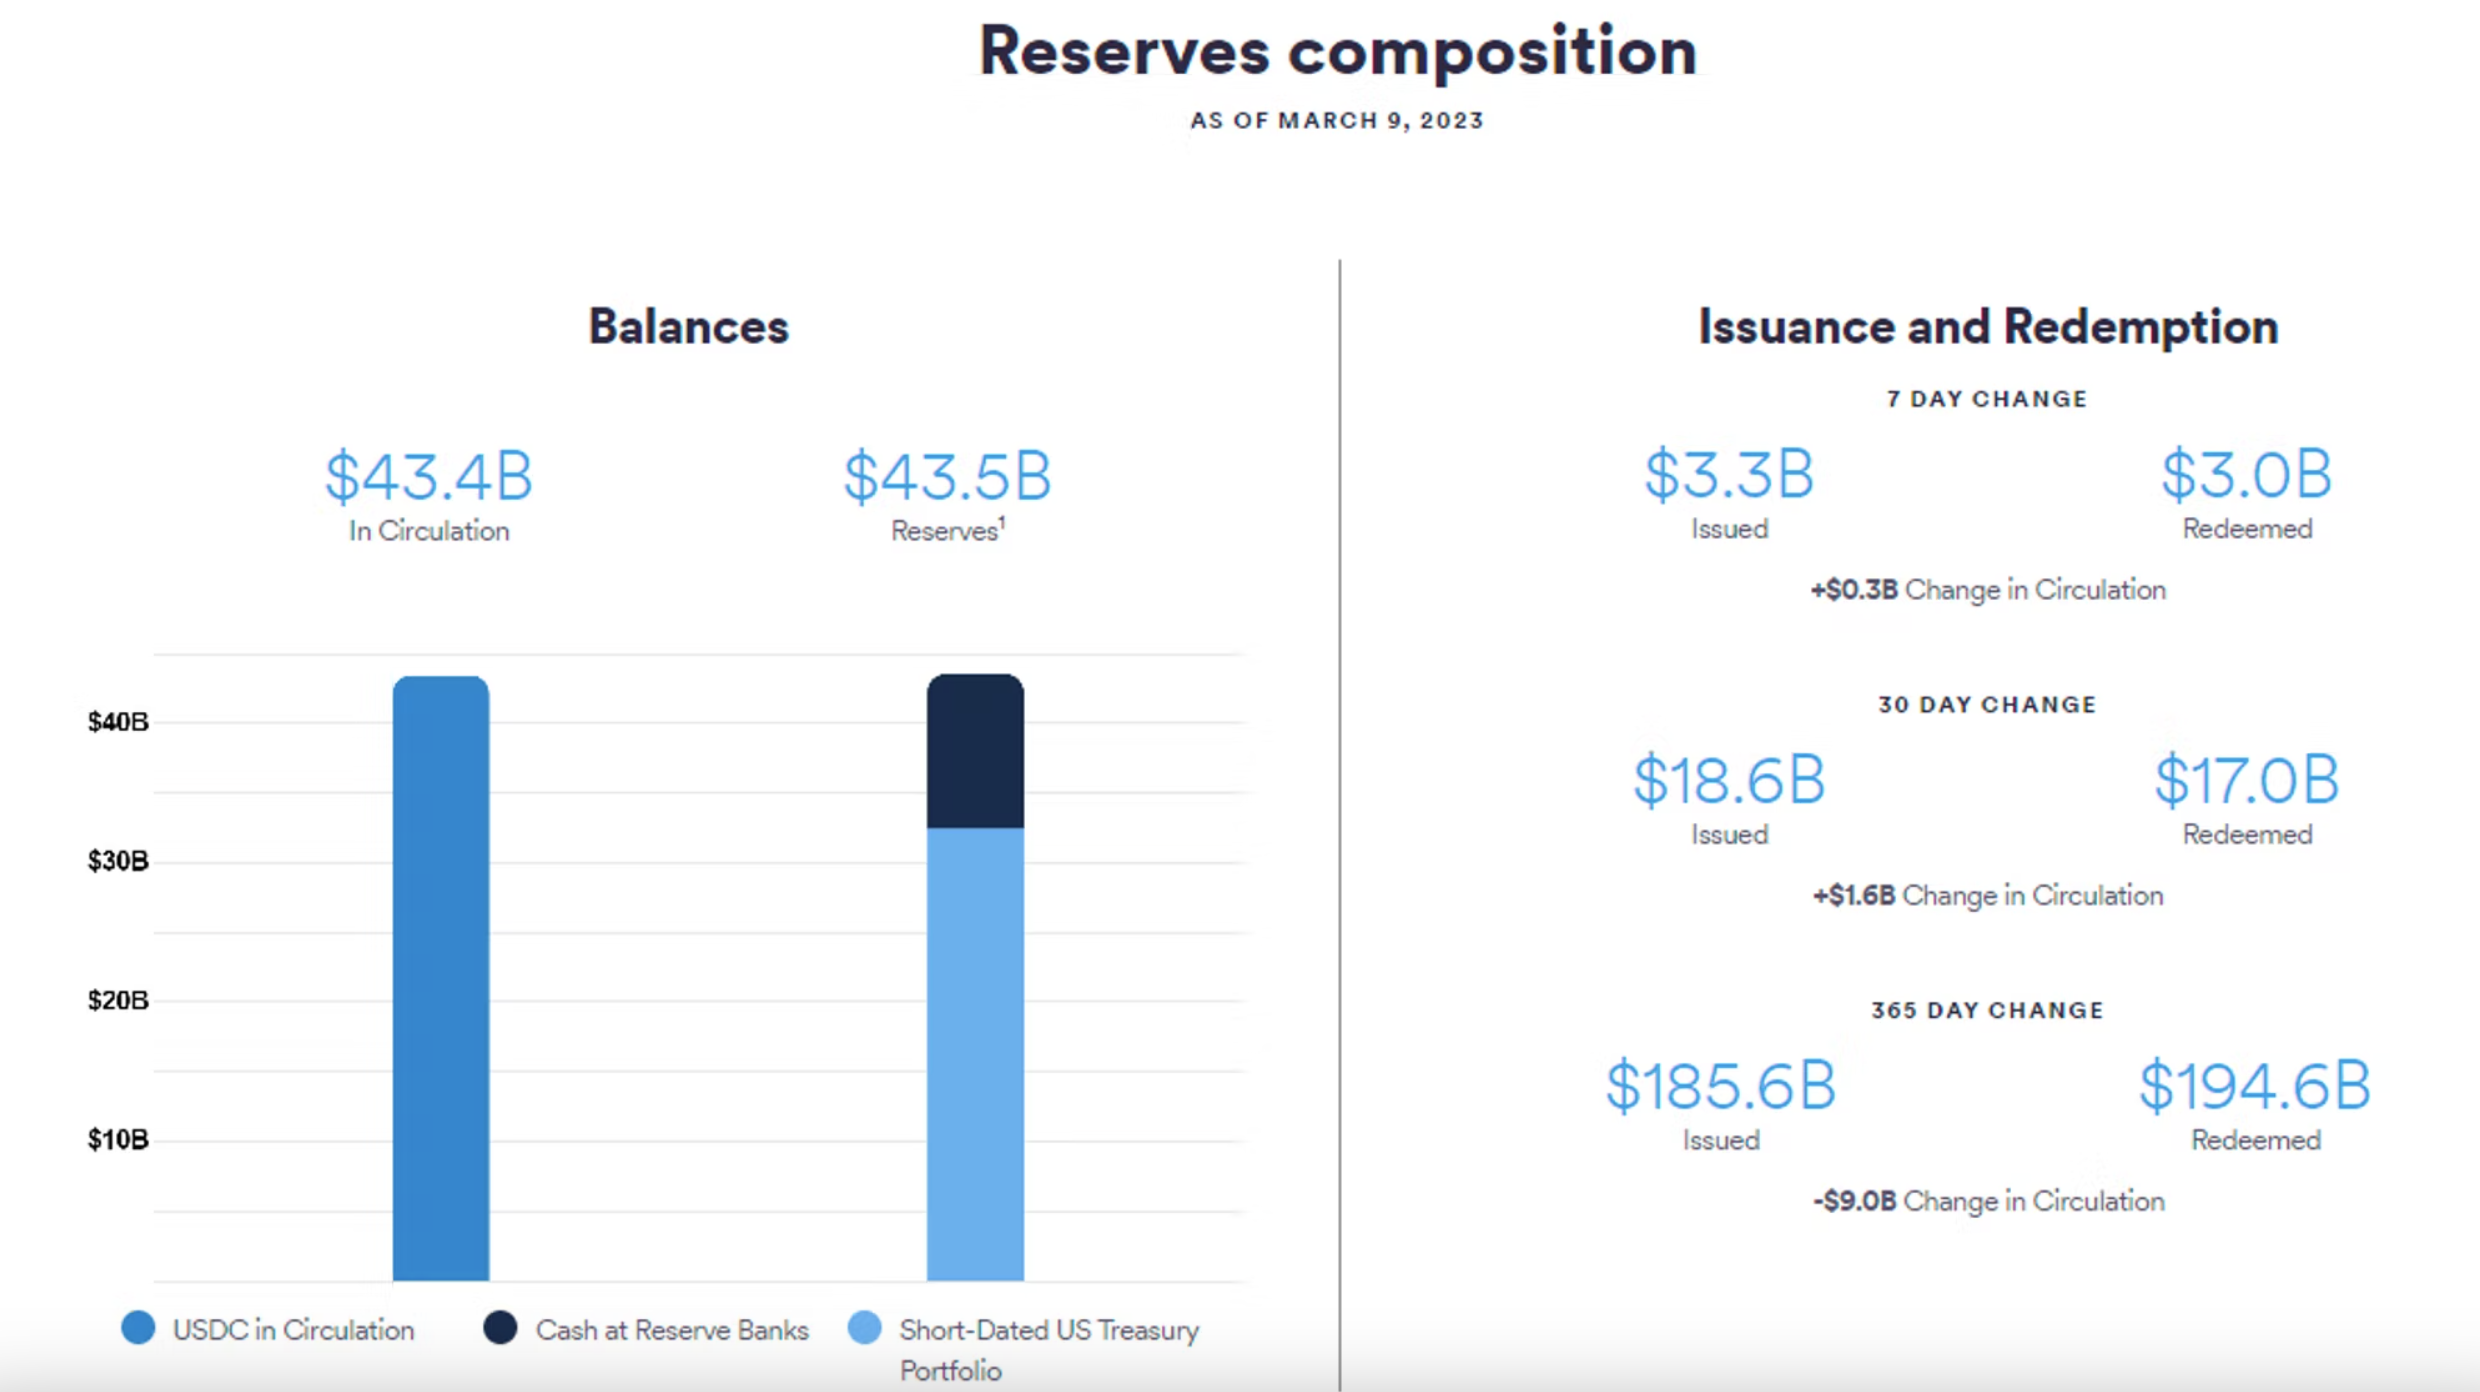Click the $17.0B Redeemed value
Viewport: 2480px width, 1392px height.
coord(2247,780)
